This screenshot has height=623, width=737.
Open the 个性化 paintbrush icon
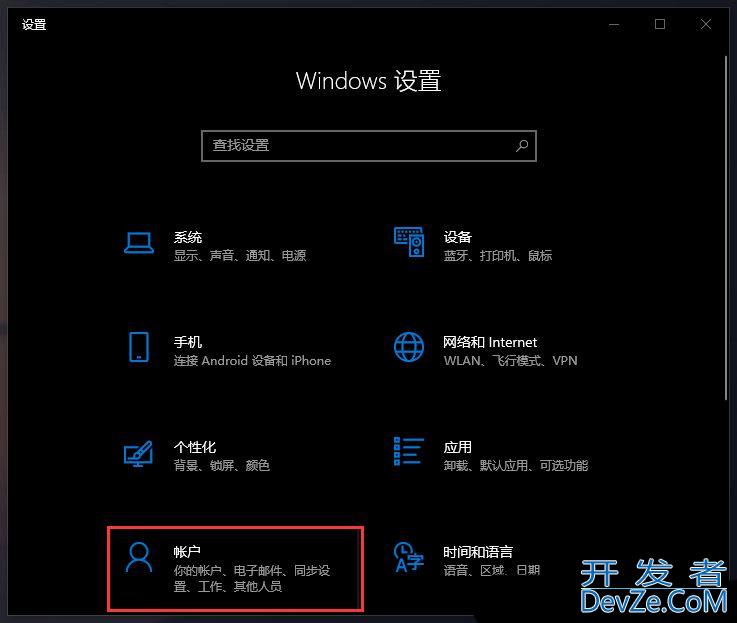[x=138, y=453]
